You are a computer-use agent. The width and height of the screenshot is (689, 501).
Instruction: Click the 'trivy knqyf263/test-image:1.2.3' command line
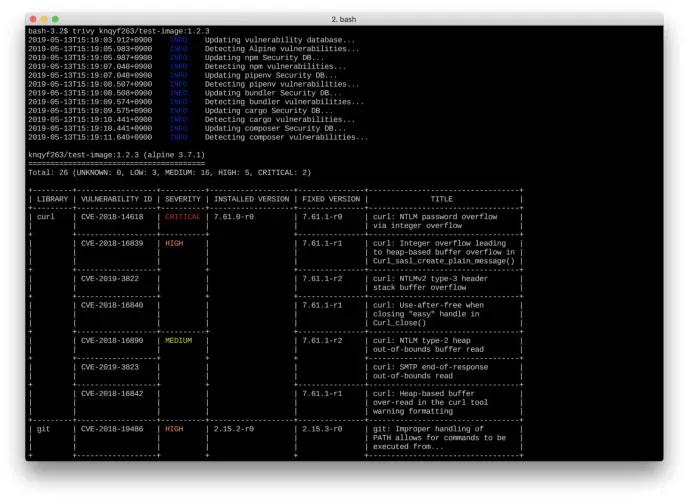141,31
